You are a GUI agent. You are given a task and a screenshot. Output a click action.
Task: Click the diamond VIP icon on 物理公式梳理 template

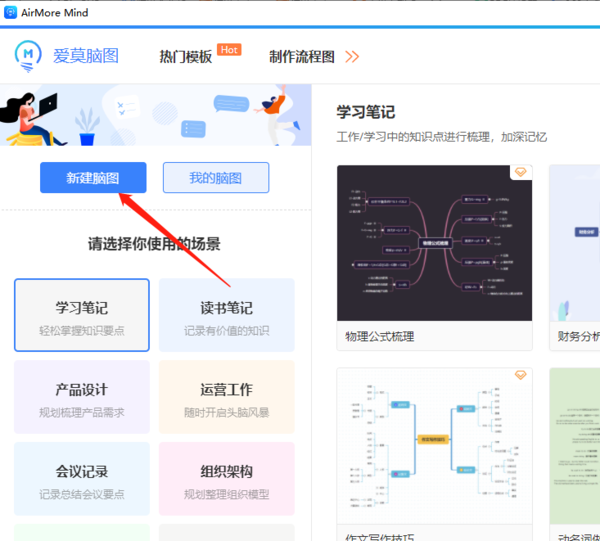click(x=520, y=174)
